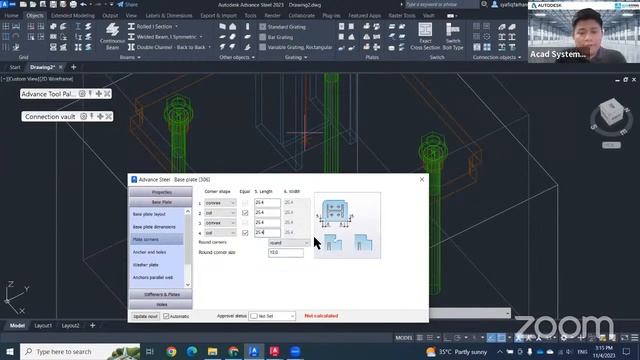Switch to the Output ribbon tab

tap(110, 16)
